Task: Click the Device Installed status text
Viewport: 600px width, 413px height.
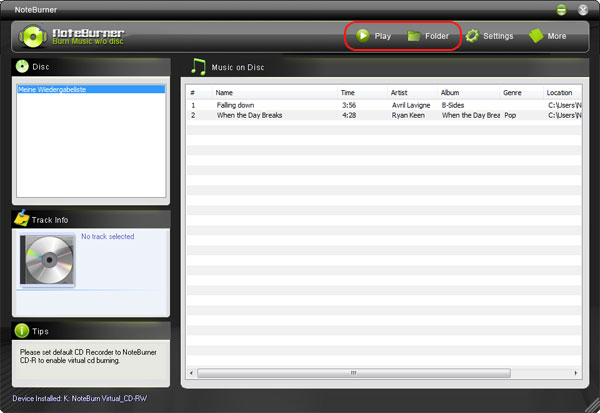Action: (80, 398)
